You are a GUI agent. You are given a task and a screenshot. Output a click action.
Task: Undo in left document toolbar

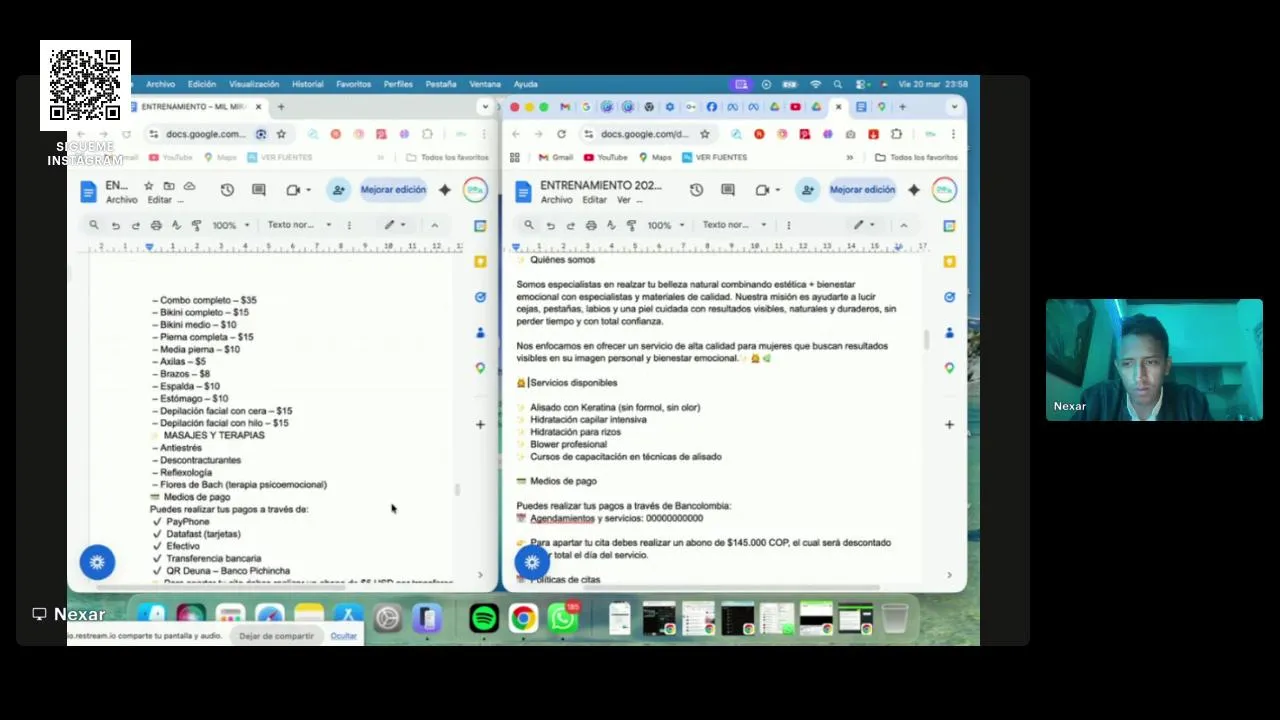pyautogui.click(x=116, y=225)
